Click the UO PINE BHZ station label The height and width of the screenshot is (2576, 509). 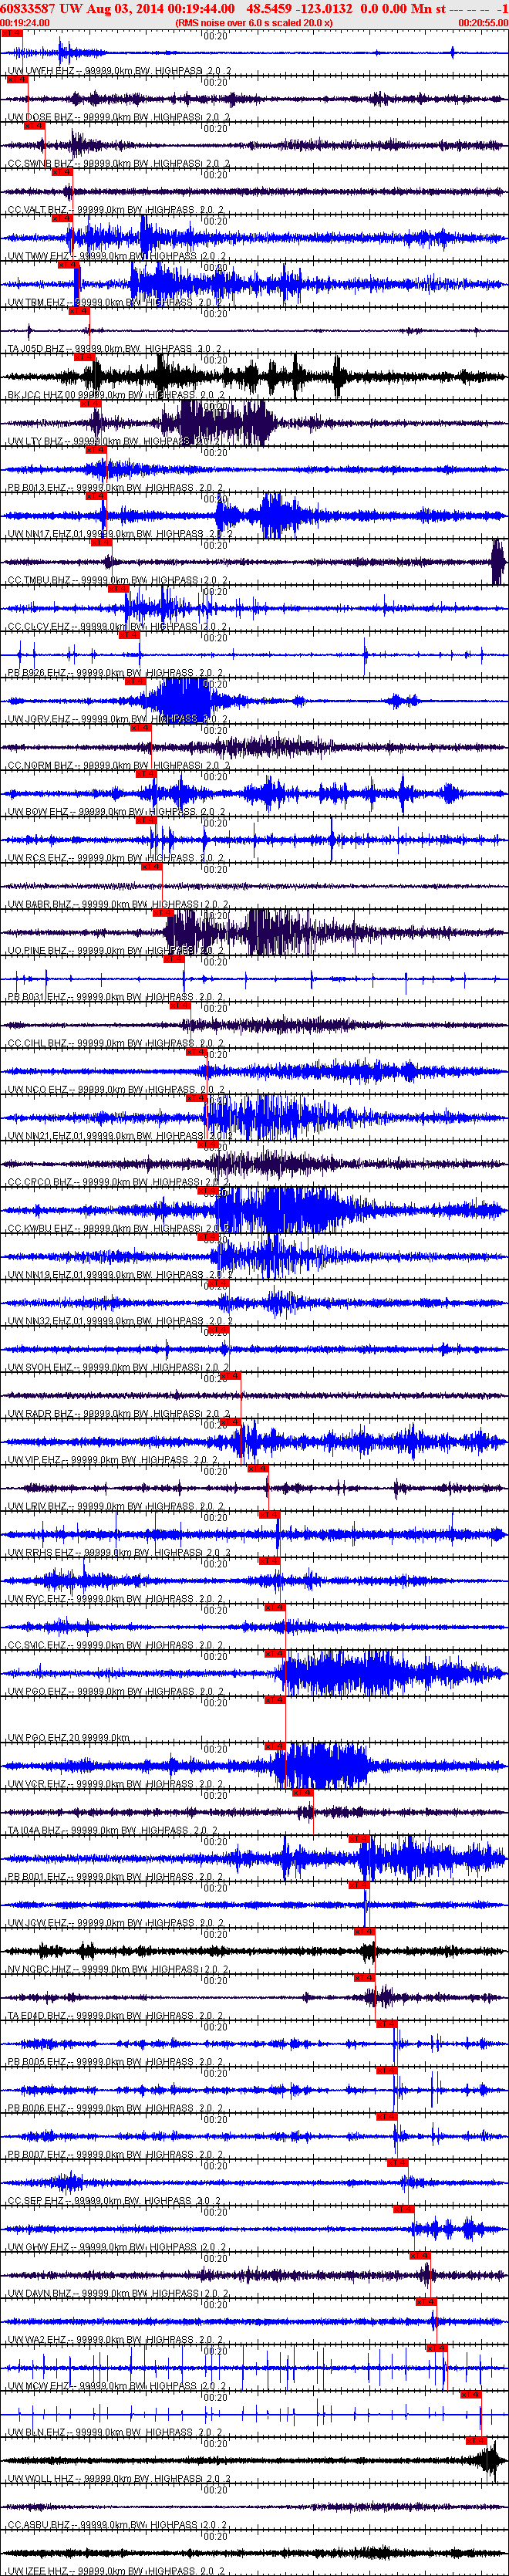coord(37,951)
